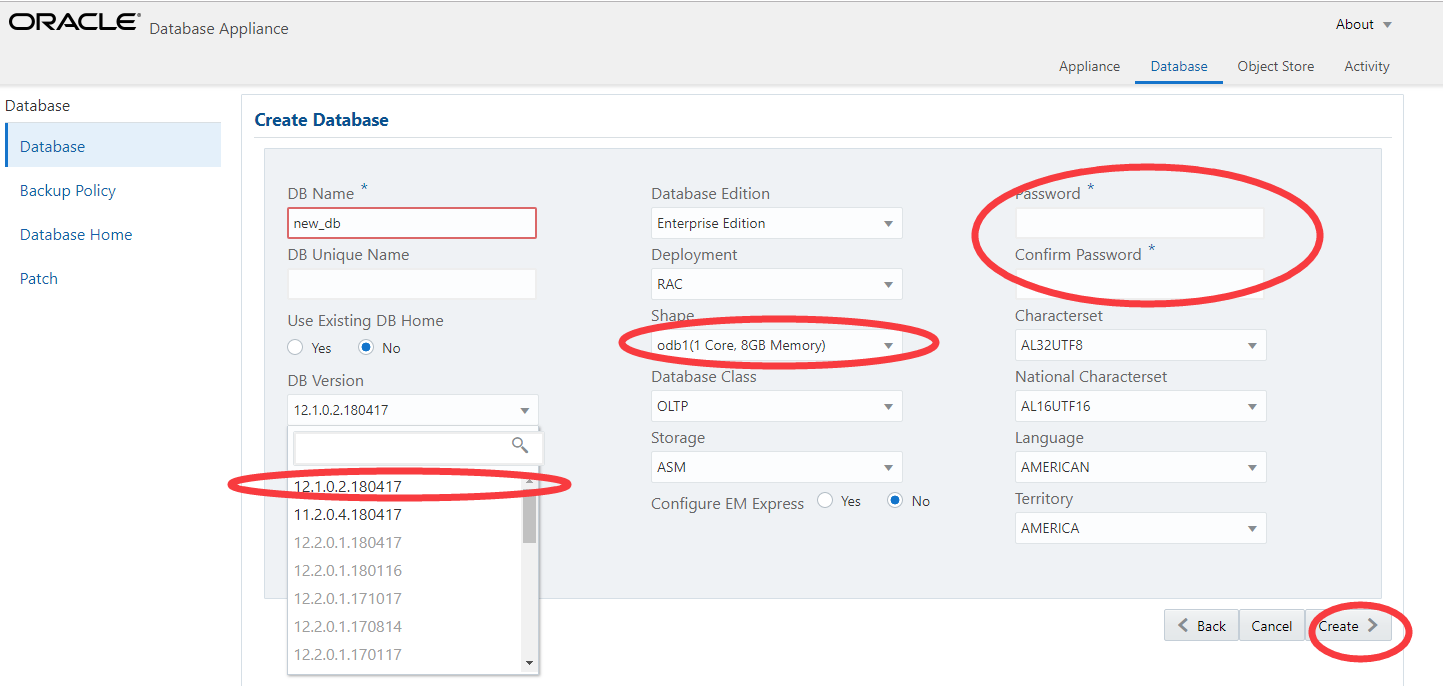The width and height of the screenshot is (1443, 686).
Task: Click the Create button
Action: tap(1348, 626)
